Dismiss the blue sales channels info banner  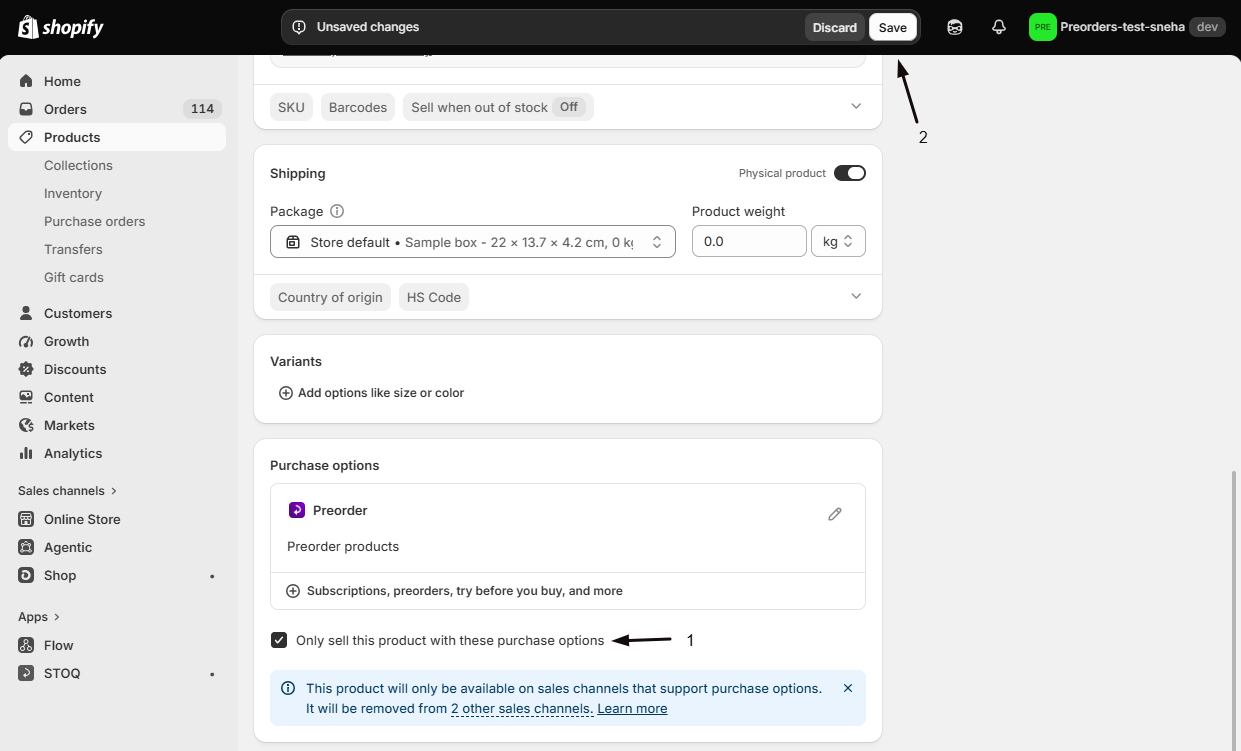click(x=848, y=688)
